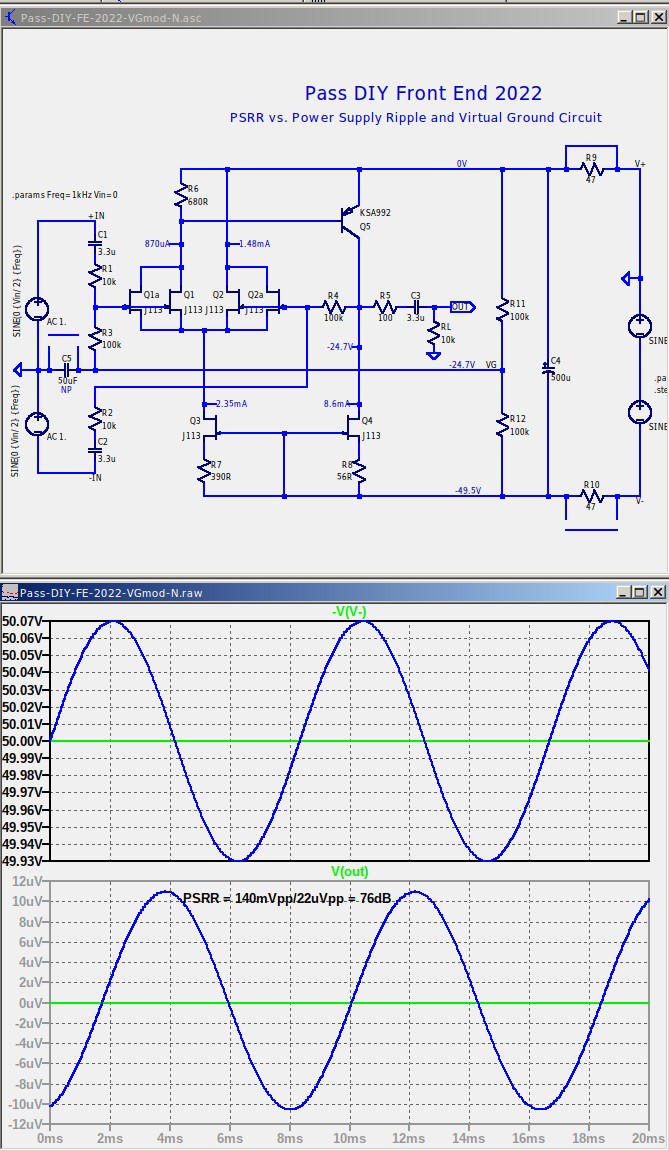Select JFET Q3 current source
Image resolution: width=669 pixels, height=1151 pixels.
pos(209,427)
